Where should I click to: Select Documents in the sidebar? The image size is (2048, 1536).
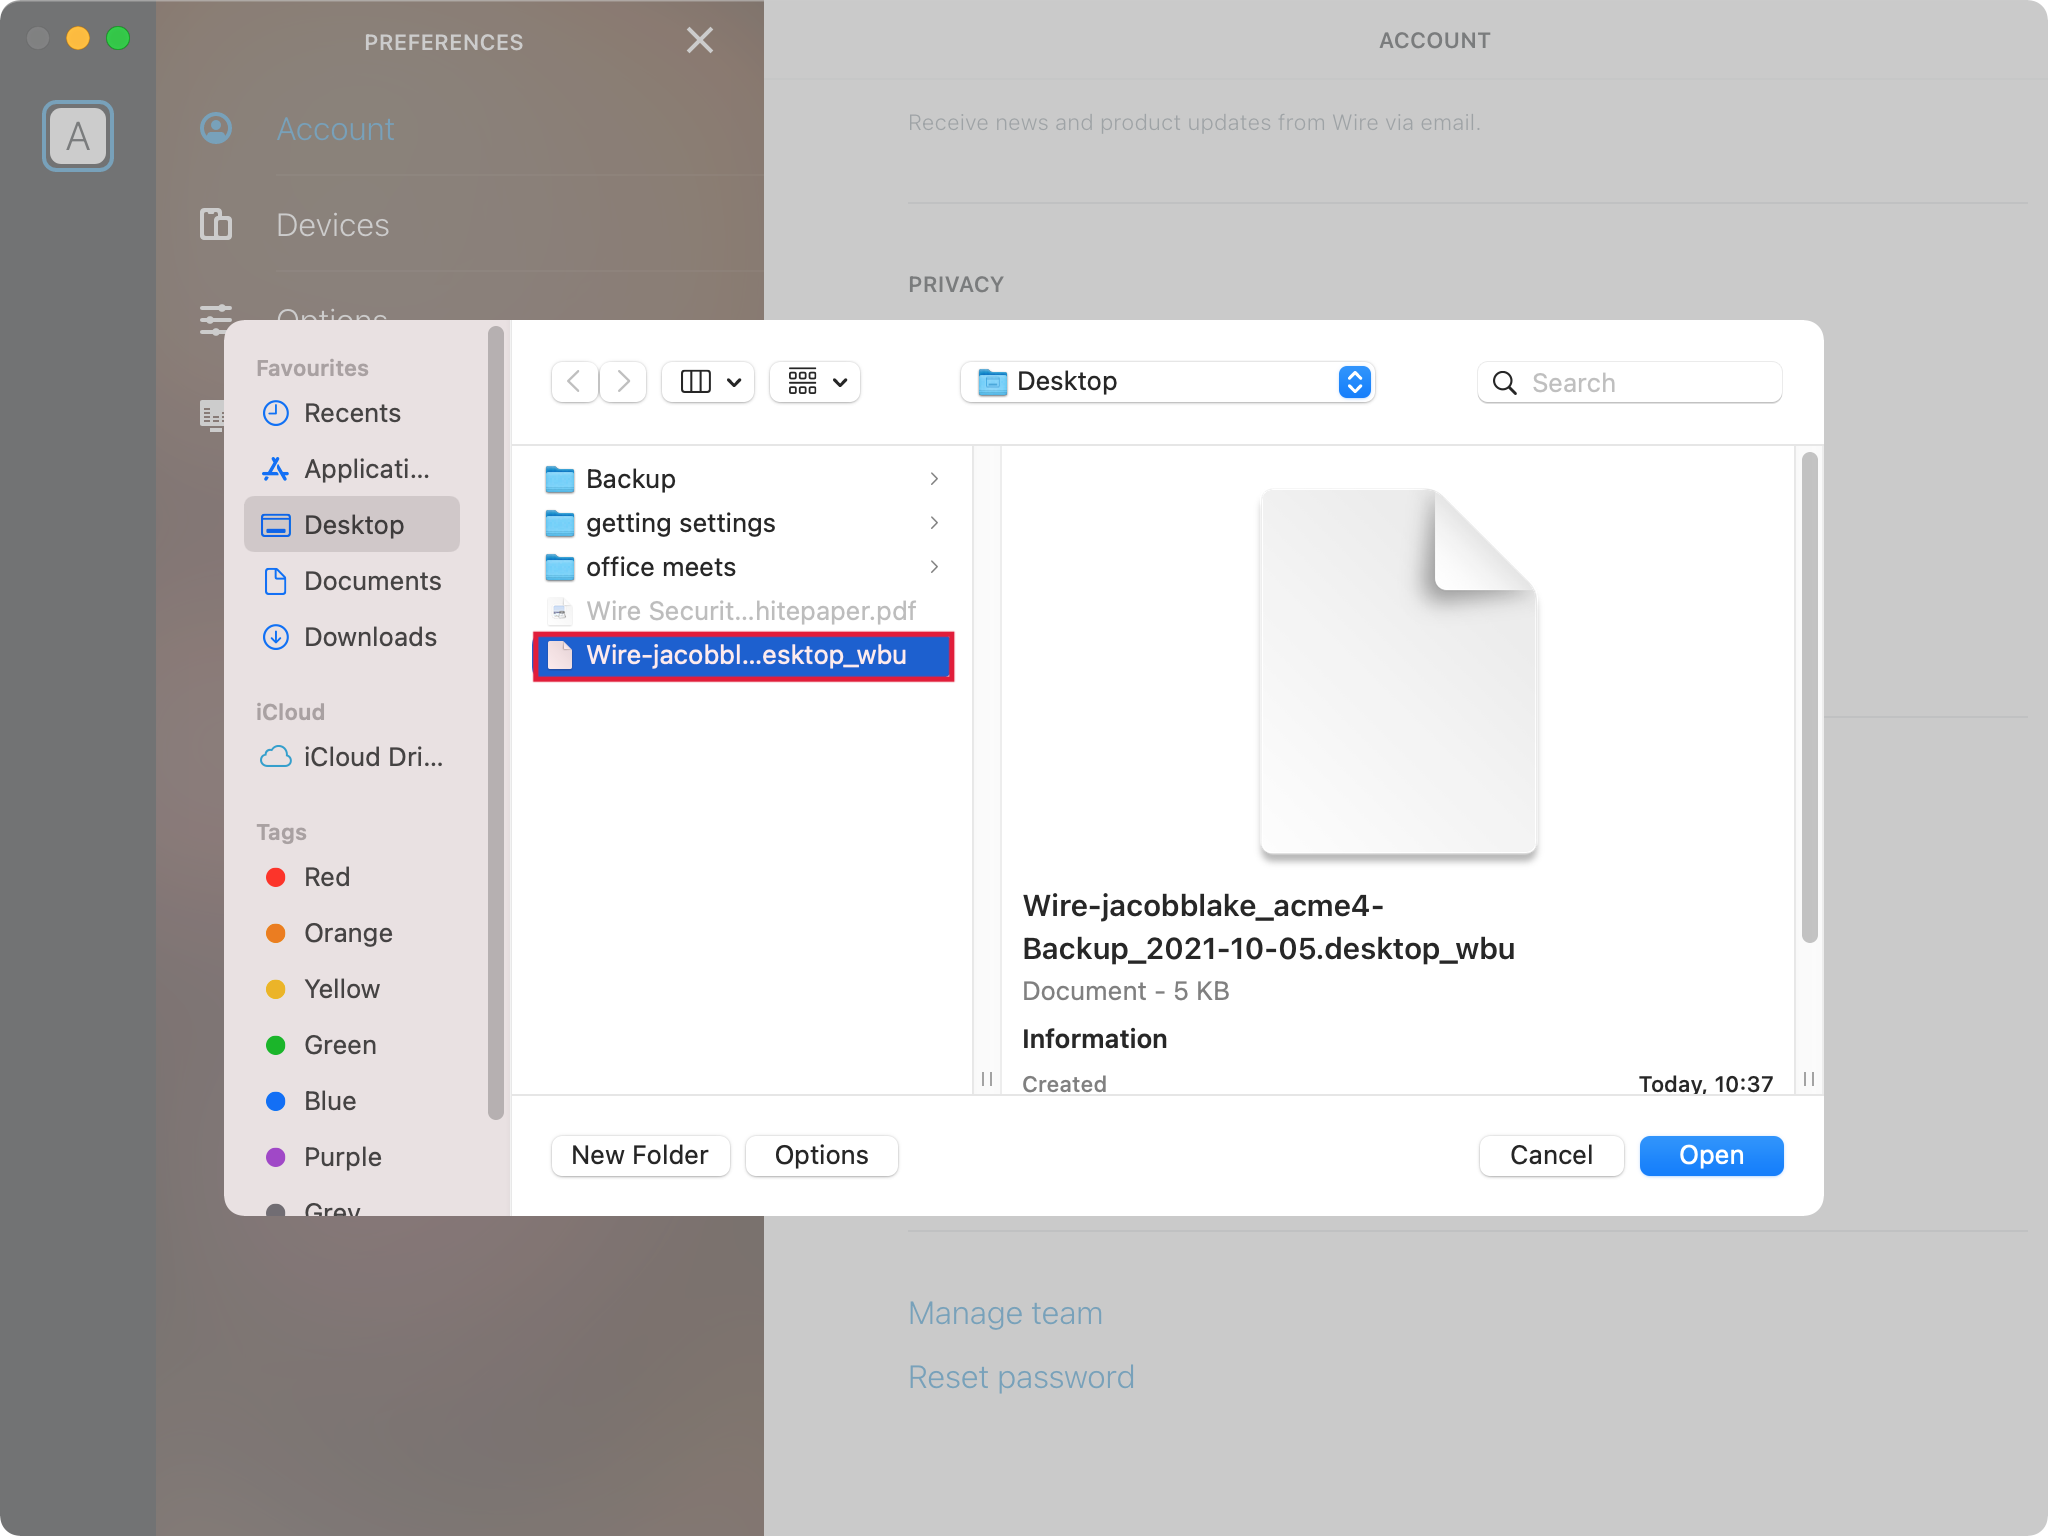click(x=352, y=581)
